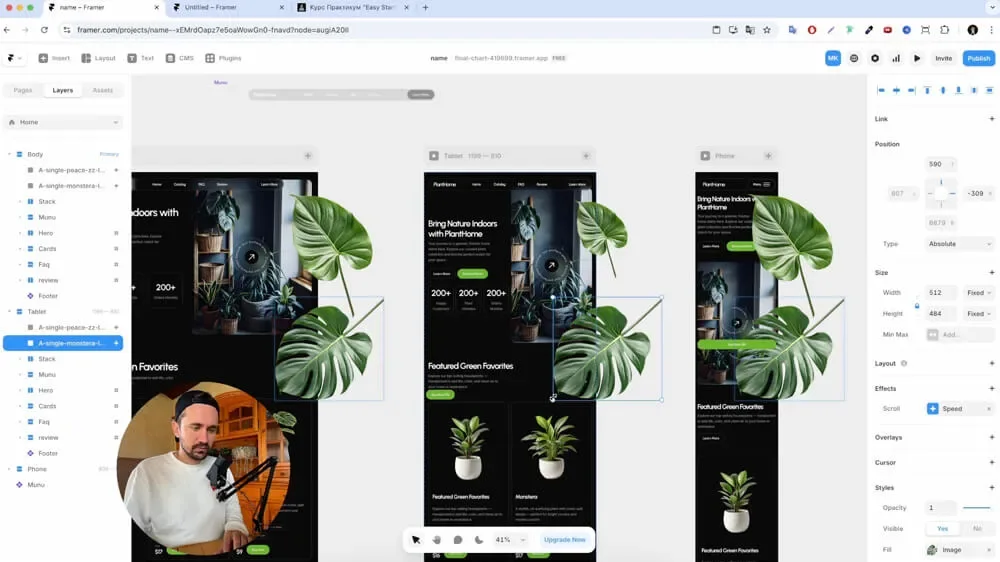Open the analytics bar chart icon

[896, 58]
